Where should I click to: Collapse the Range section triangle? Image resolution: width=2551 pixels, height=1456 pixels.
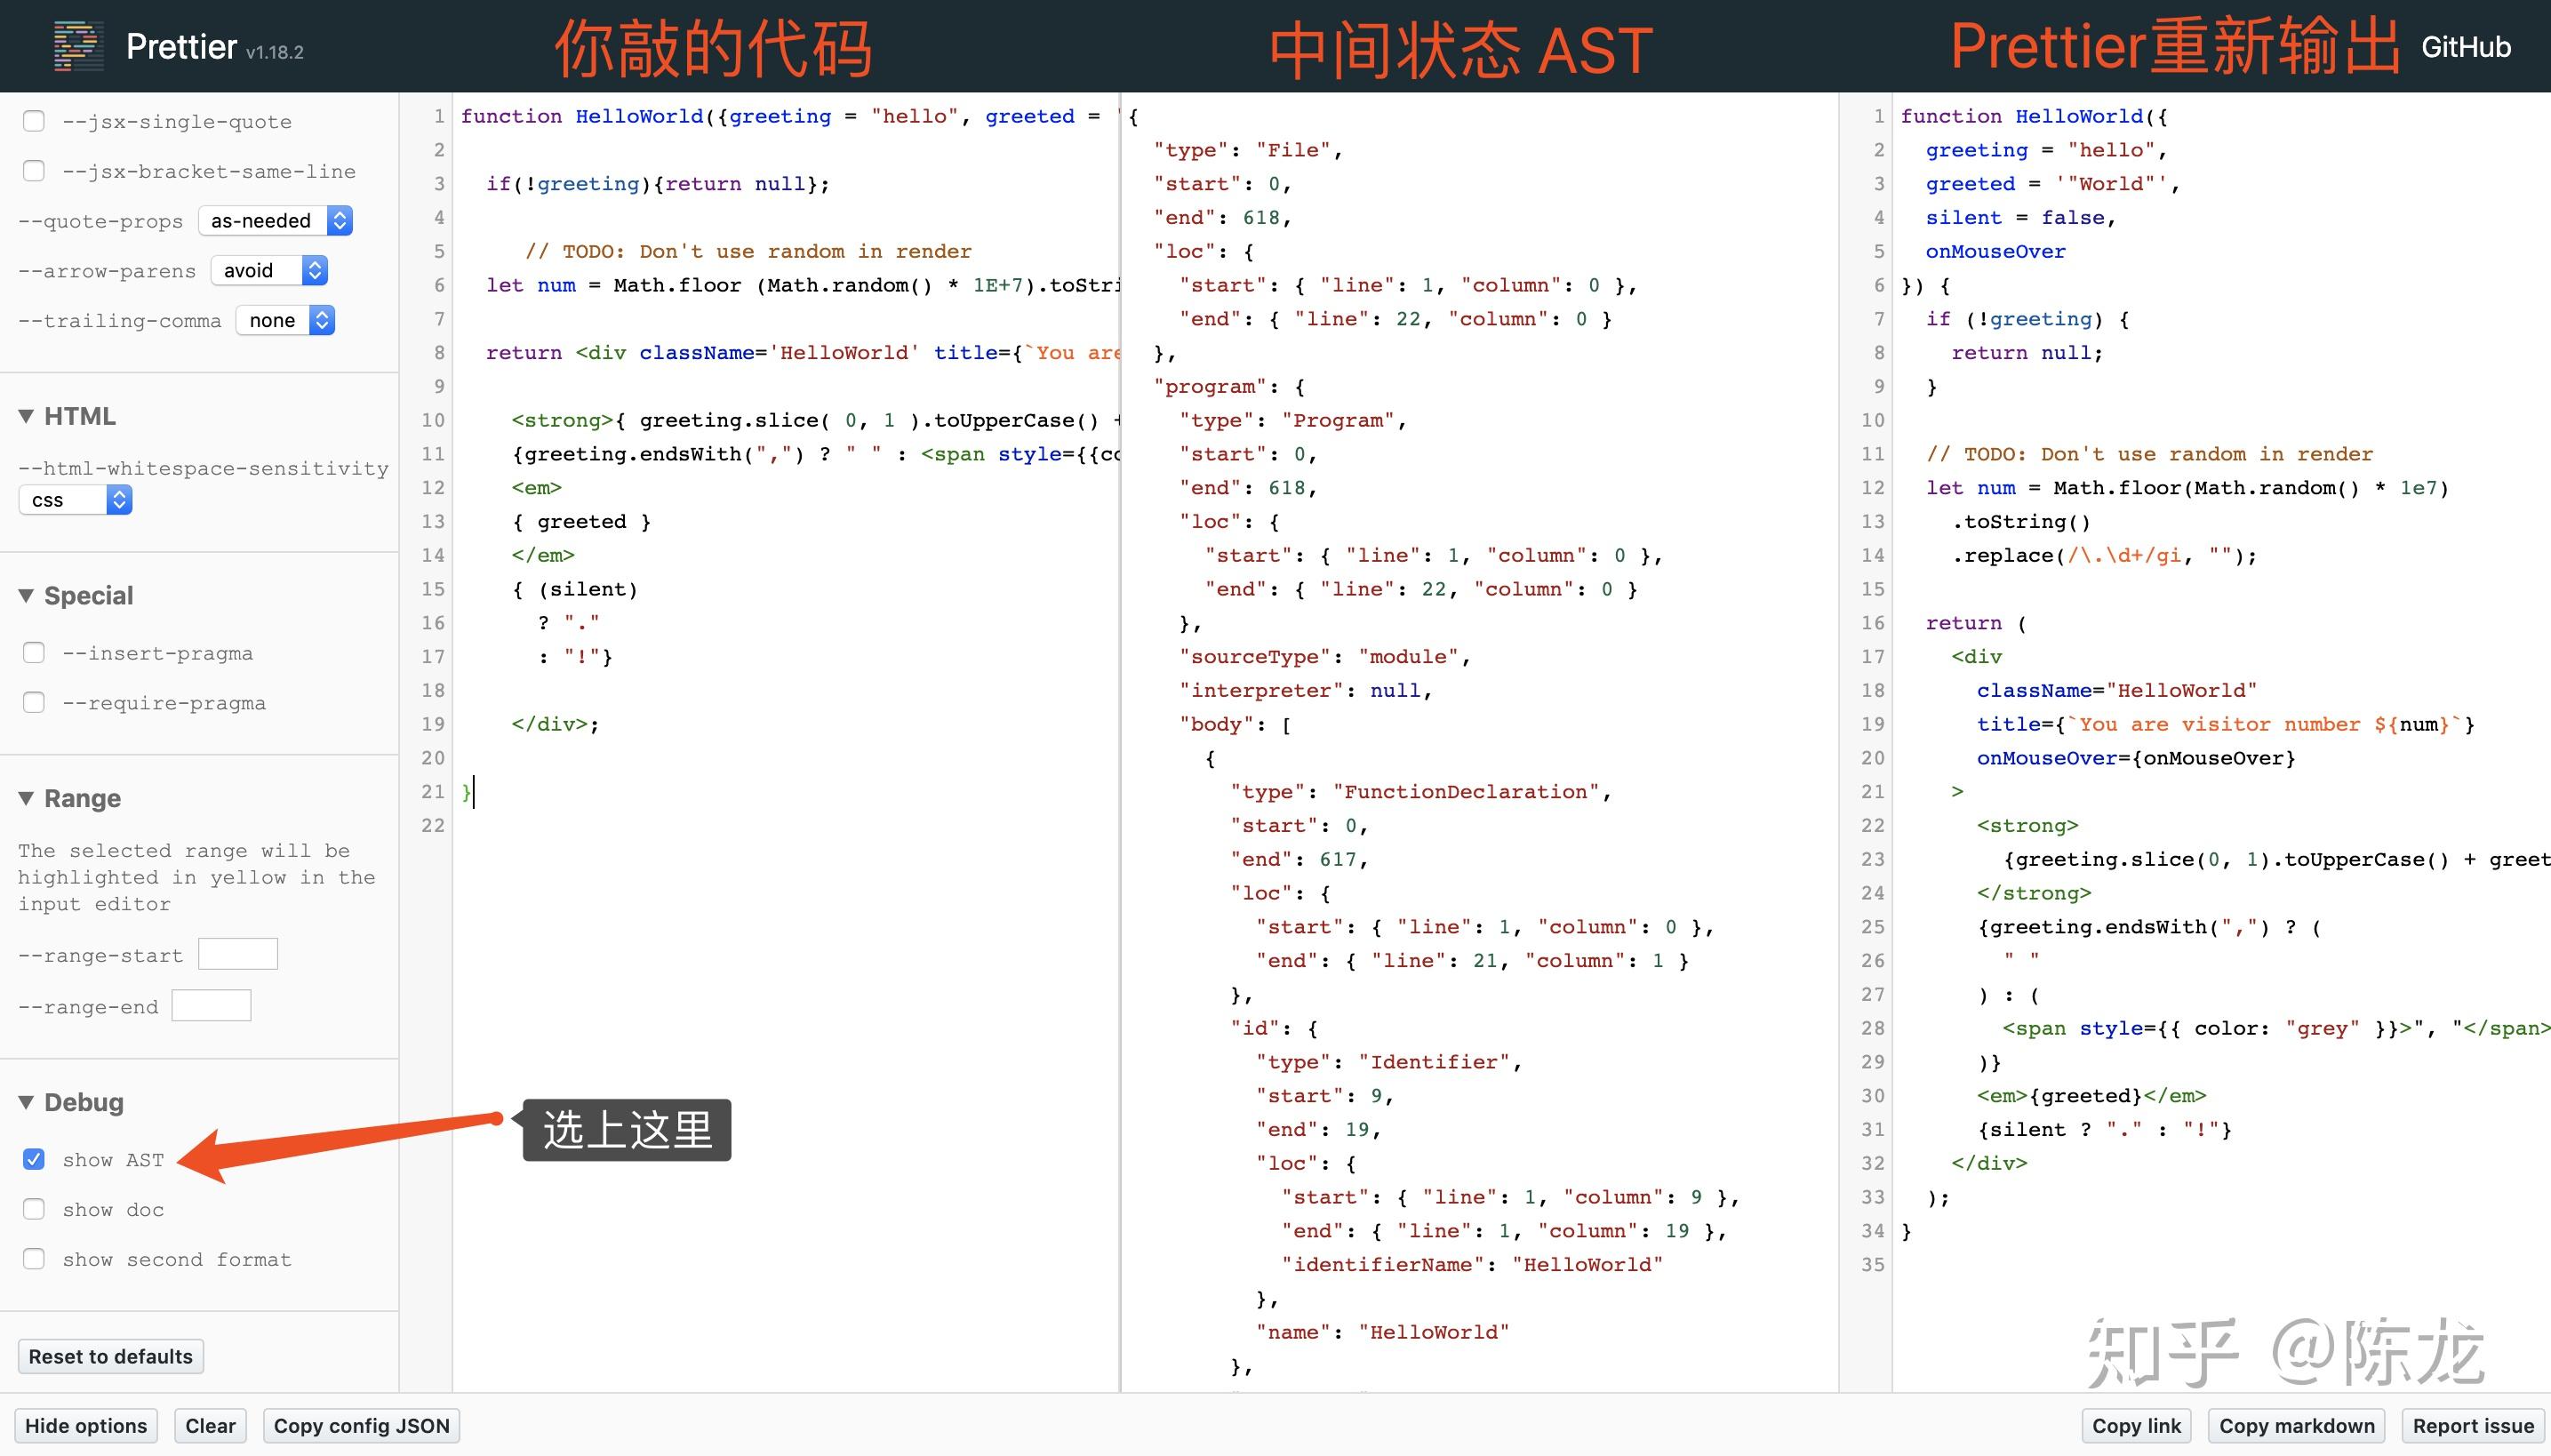[27, 798]
